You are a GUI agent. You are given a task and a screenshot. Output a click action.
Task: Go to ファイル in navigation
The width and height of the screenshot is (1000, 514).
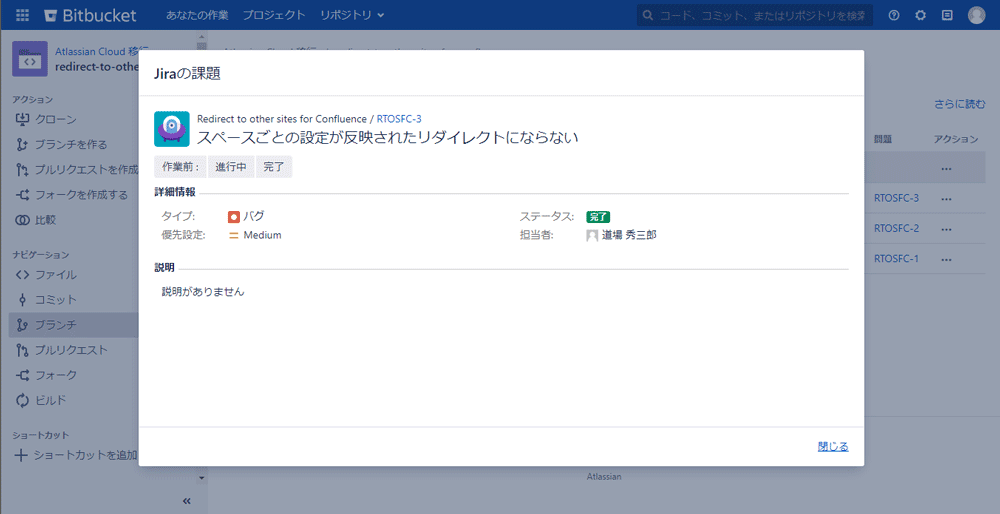(55, 275)
